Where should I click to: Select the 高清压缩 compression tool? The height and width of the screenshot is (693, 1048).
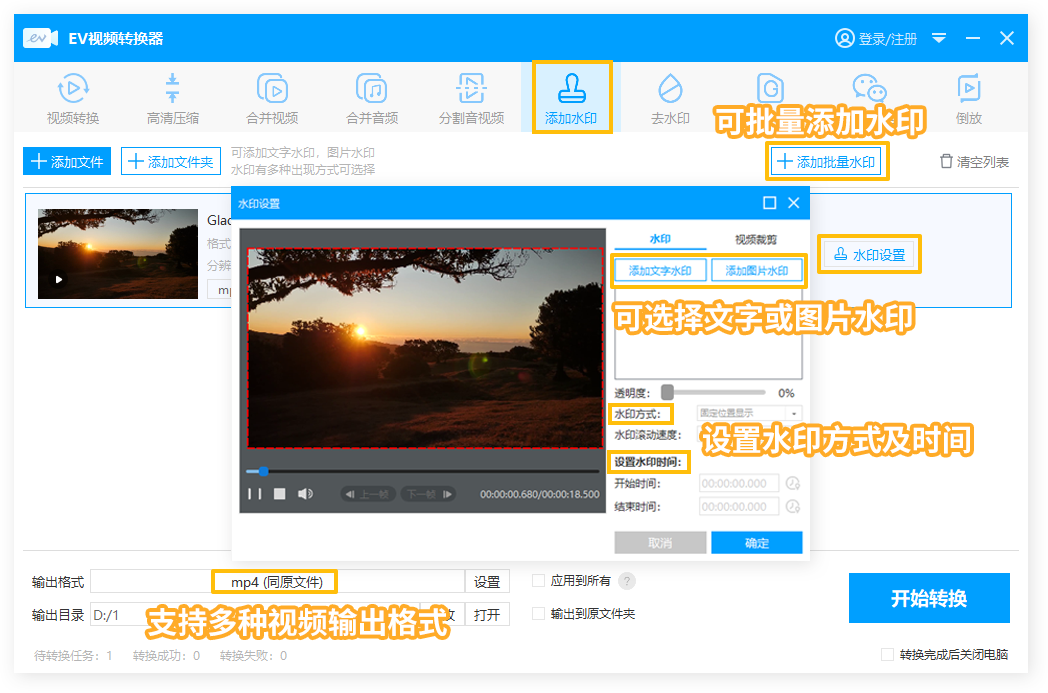(172, 98)
